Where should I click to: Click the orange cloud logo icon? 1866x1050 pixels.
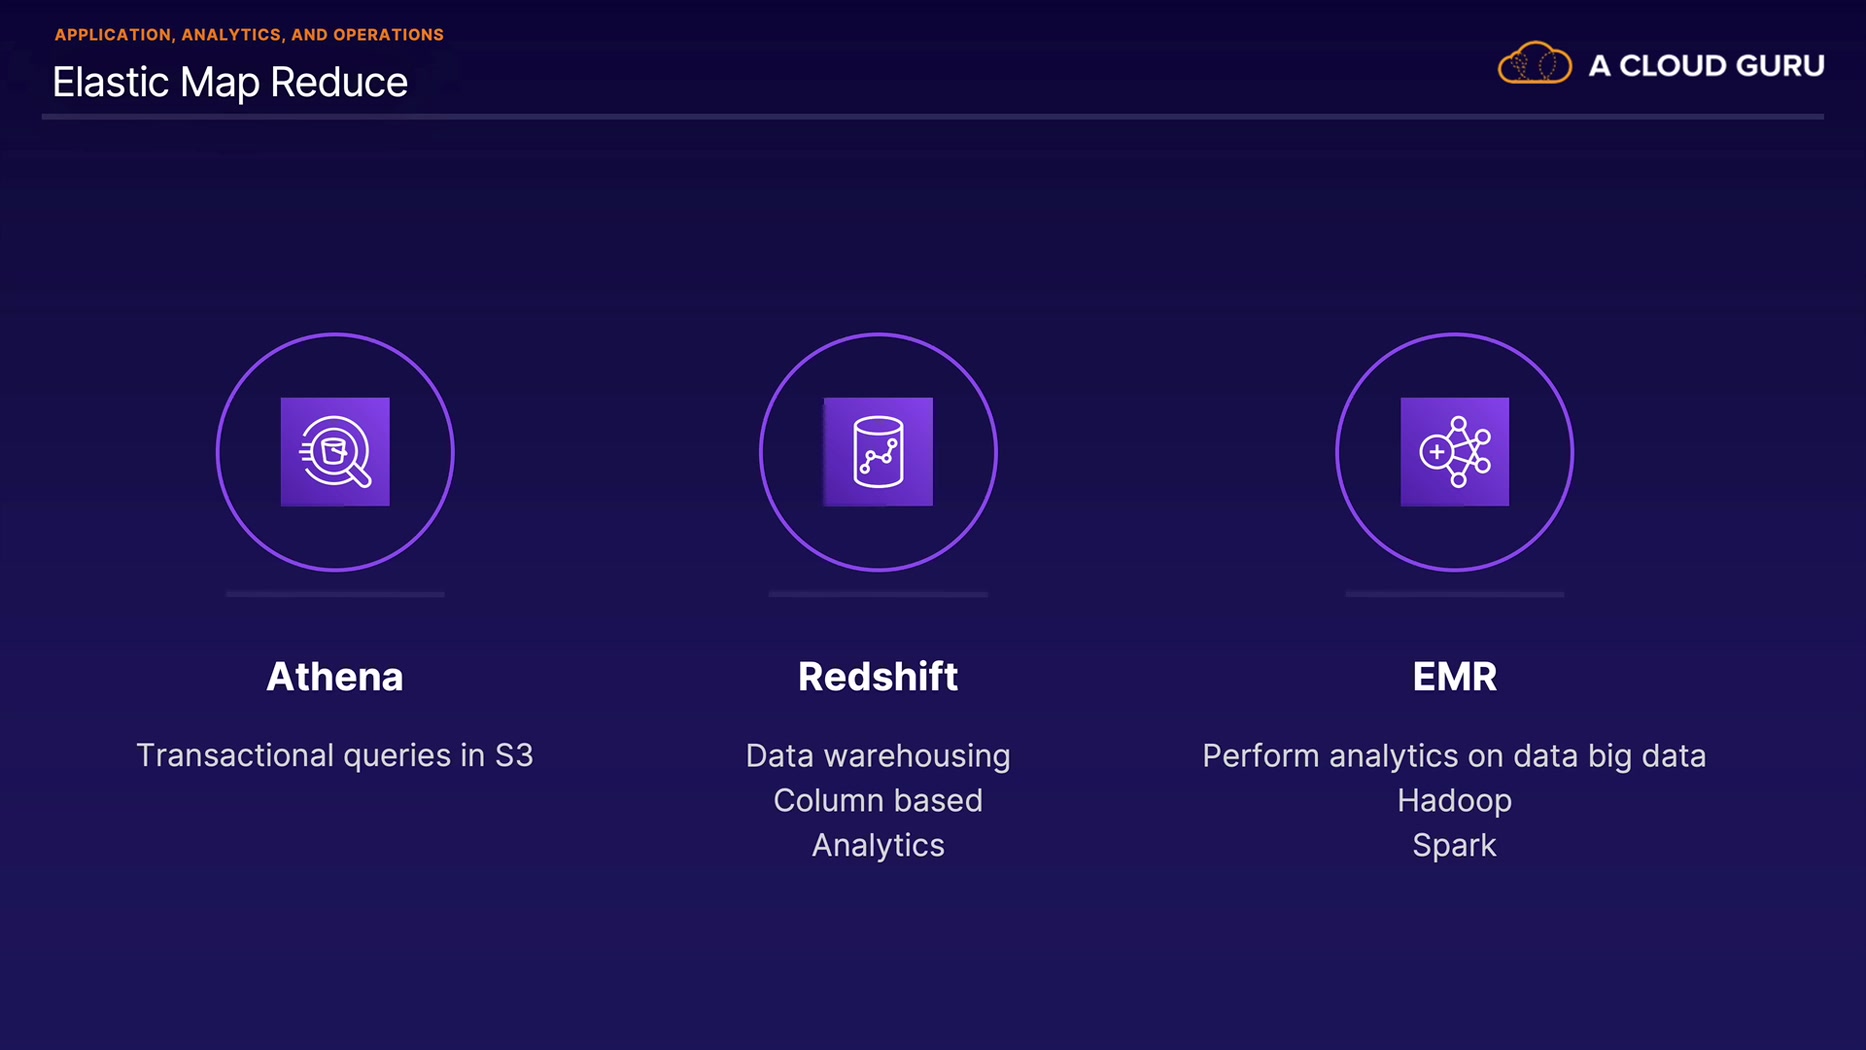1534,64
